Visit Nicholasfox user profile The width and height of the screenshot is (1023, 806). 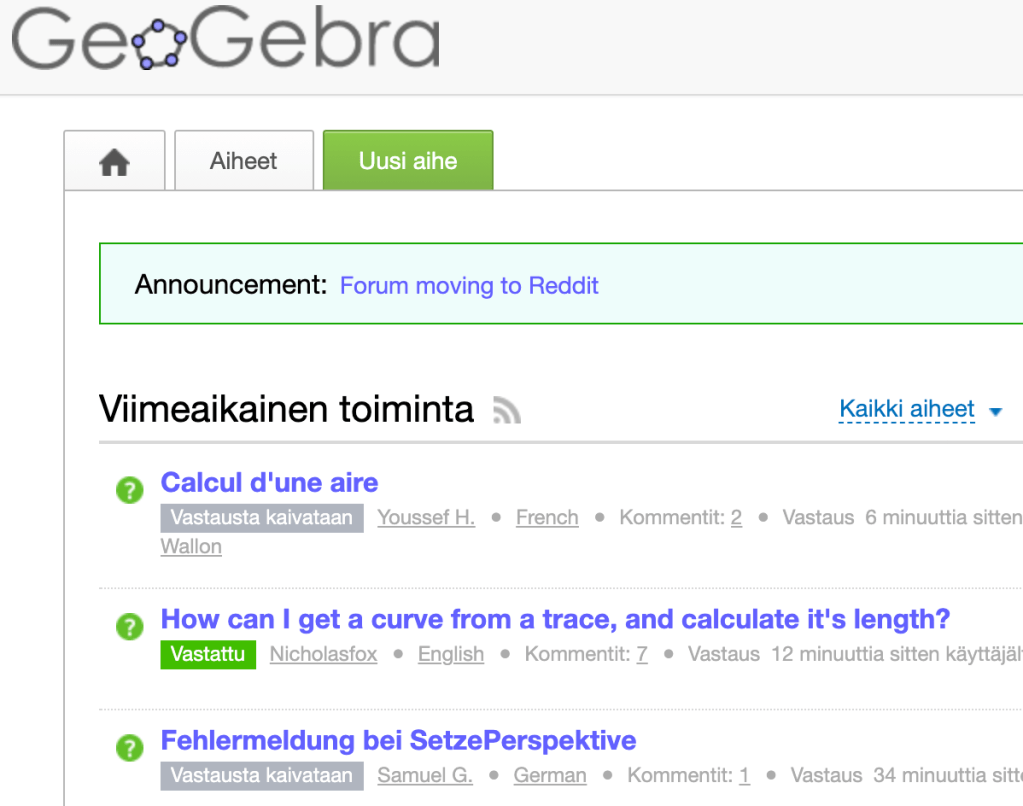pyautogui.click(x=323, y=655)
